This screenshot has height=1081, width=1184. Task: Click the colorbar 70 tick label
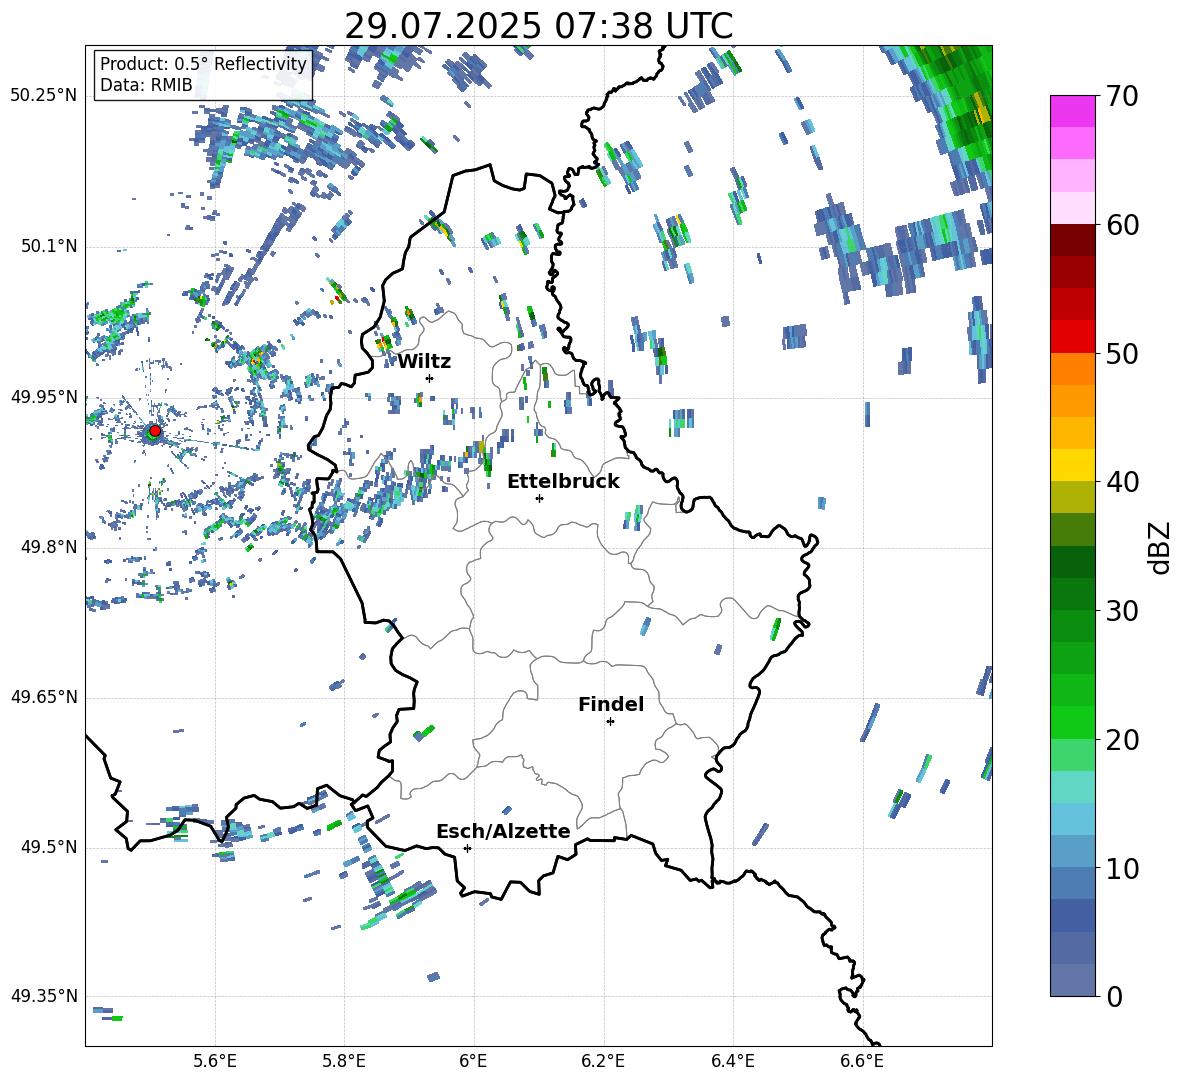[1122, 97]
